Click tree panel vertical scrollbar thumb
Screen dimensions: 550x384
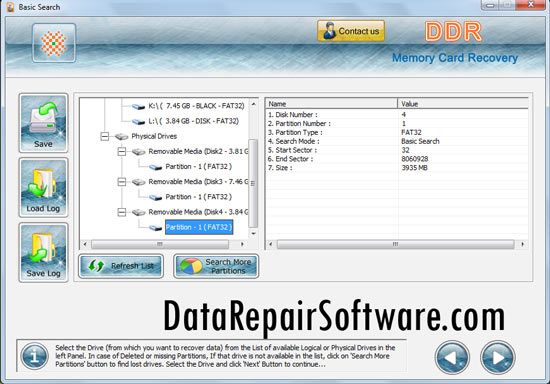pyautogui.click(x=253, y=183)
